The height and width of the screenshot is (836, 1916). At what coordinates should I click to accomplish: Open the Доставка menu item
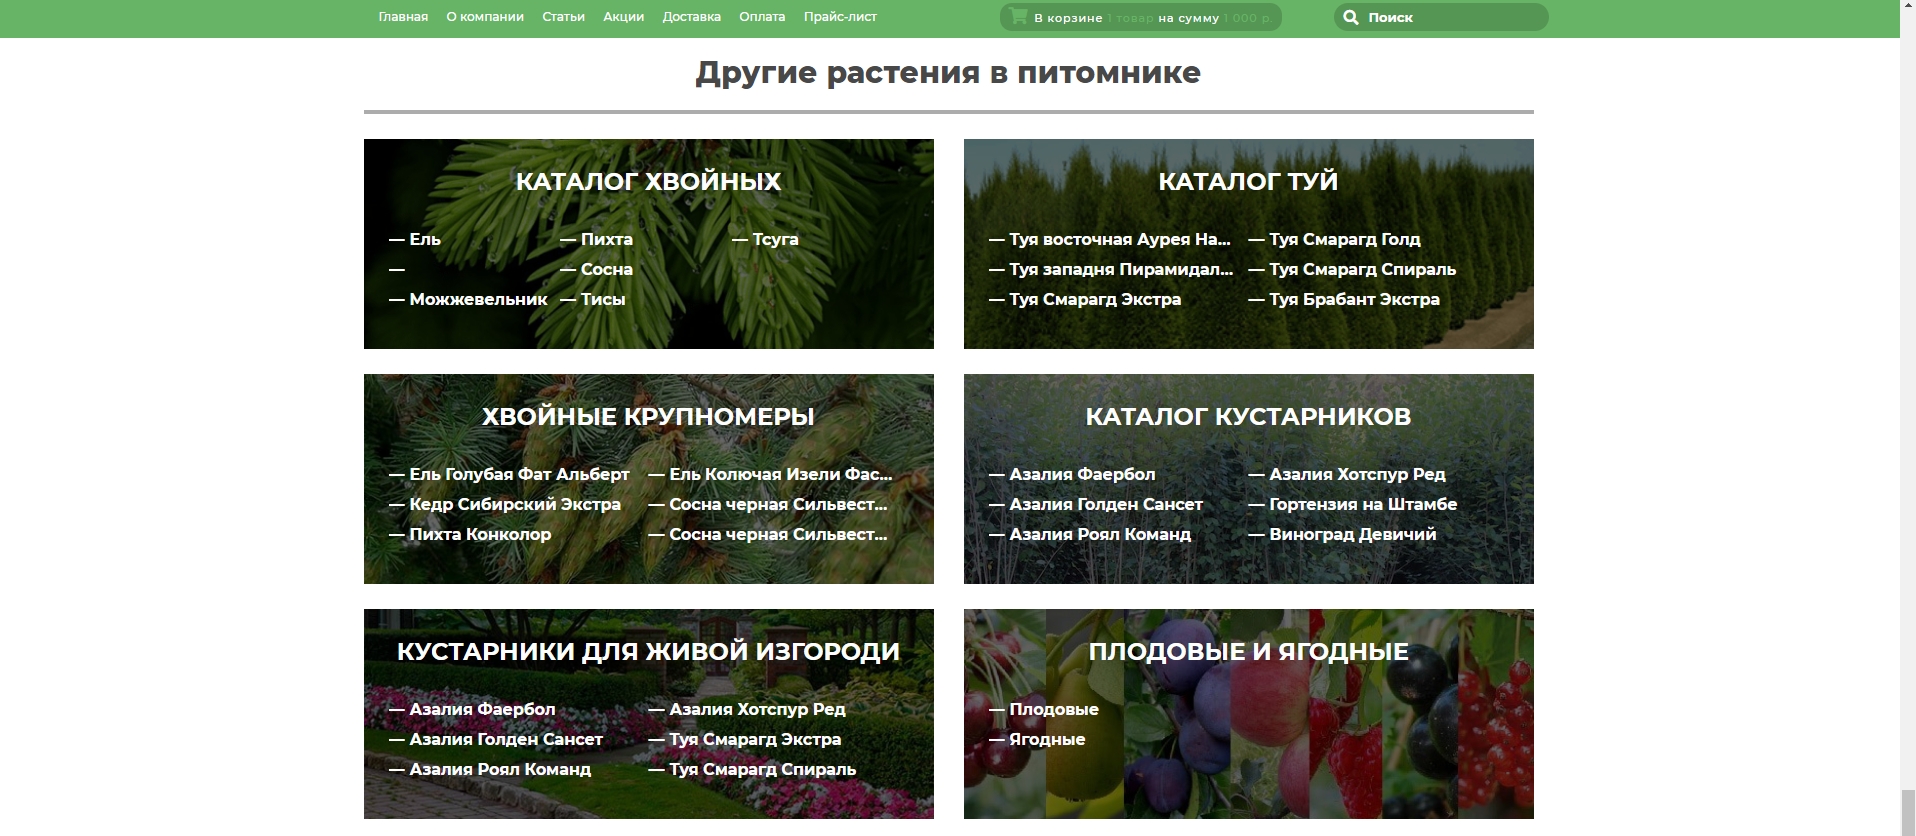[691, 17]
